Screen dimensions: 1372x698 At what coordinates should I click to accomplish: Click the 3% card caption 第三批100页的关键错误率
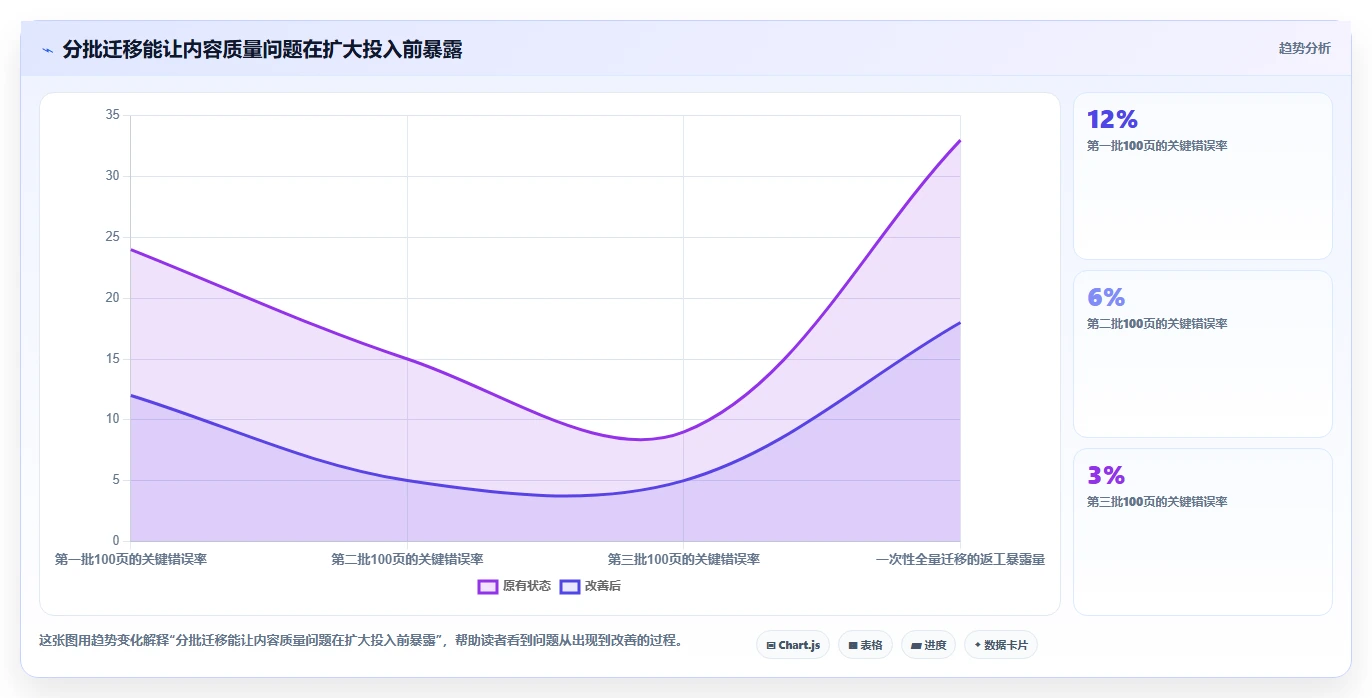[1157, 502]
